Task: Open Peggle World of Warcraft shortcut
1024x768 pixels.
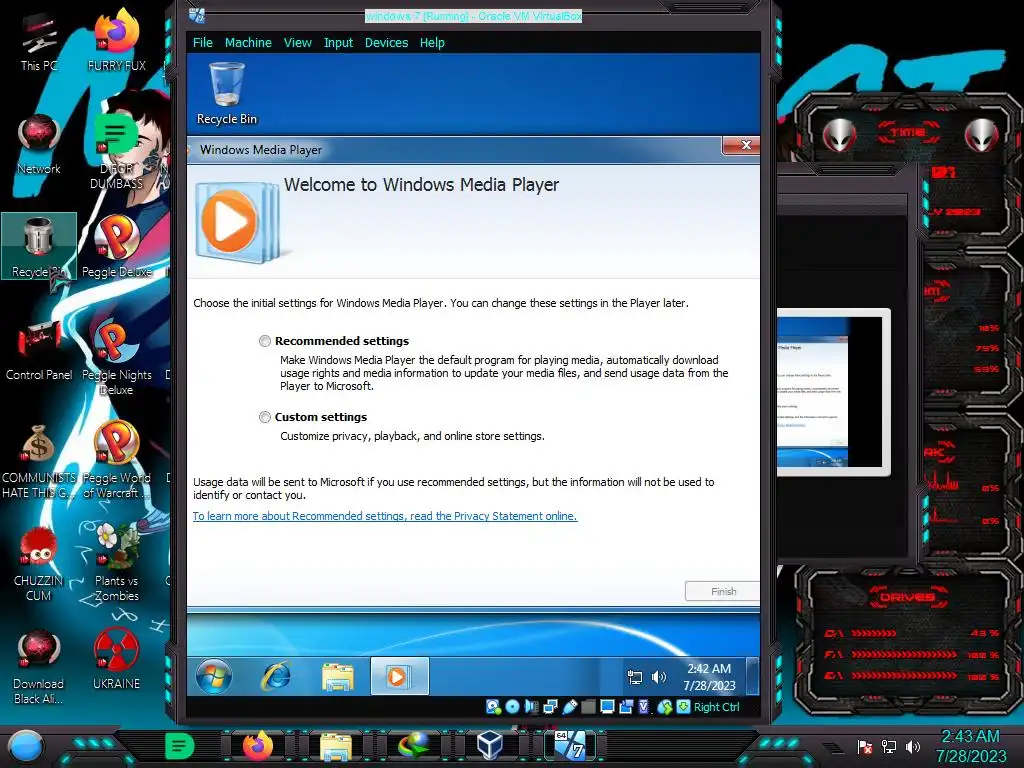Action: point(117,460)
